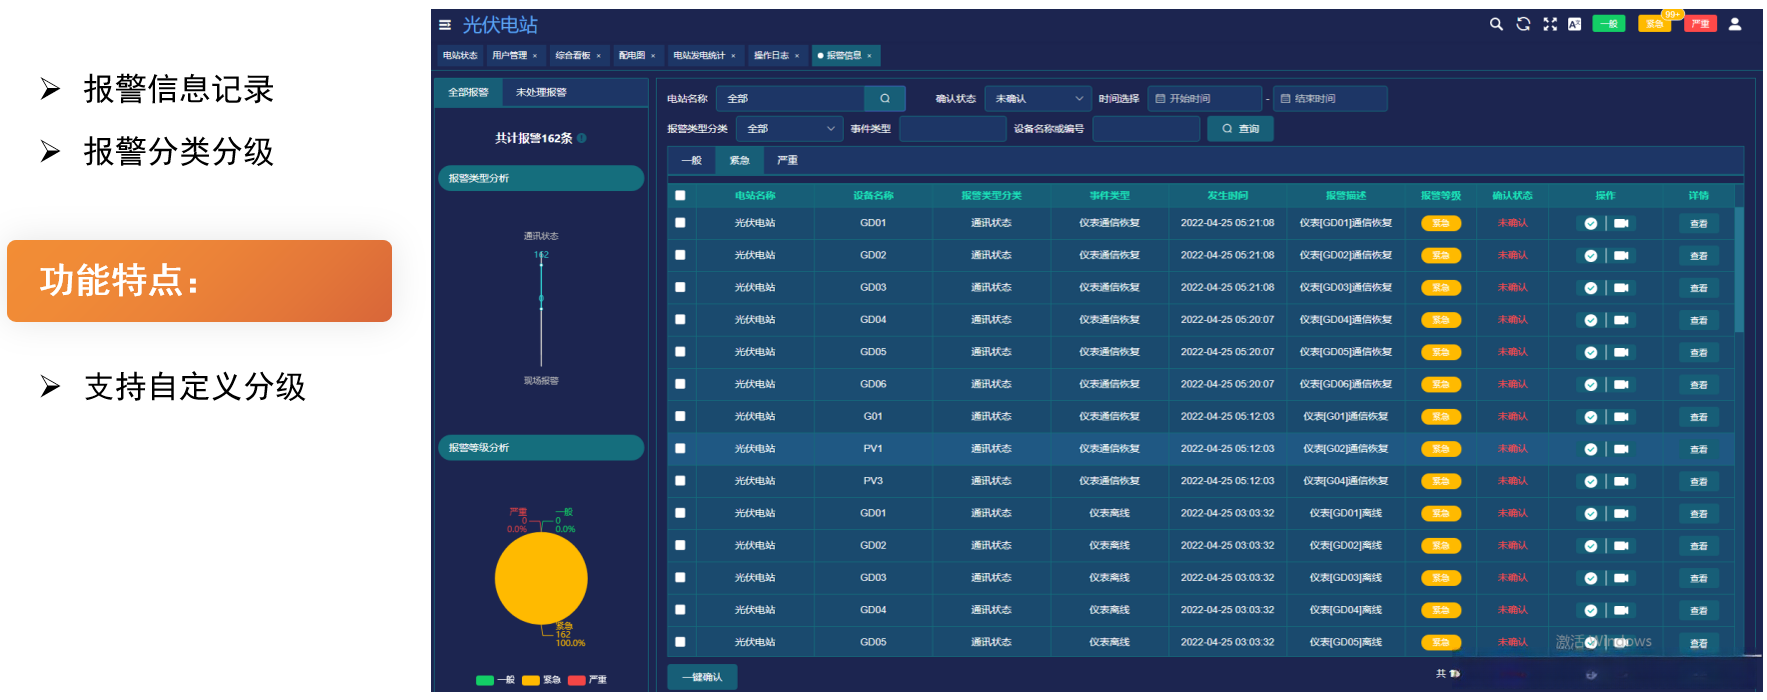This screenshot has height=700, width=1767.
Task: Tick the checkbox for the 05:21:08 GD02 row
Action: click(x=680, y=255)
